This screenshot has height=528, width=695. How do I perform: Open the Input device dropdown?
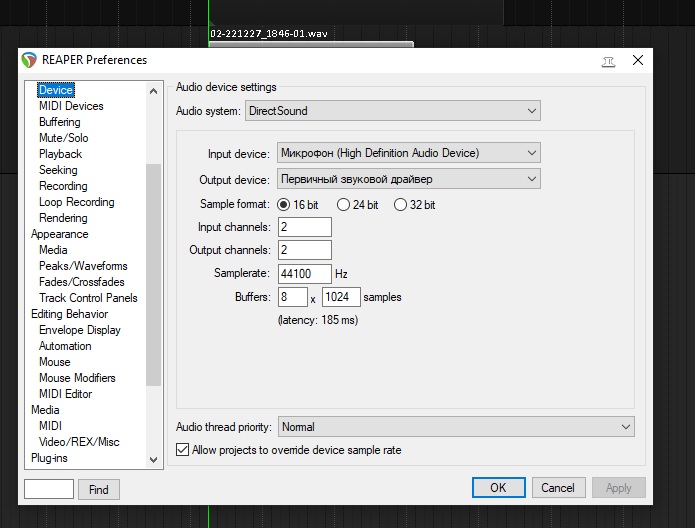tap(409, 153)
